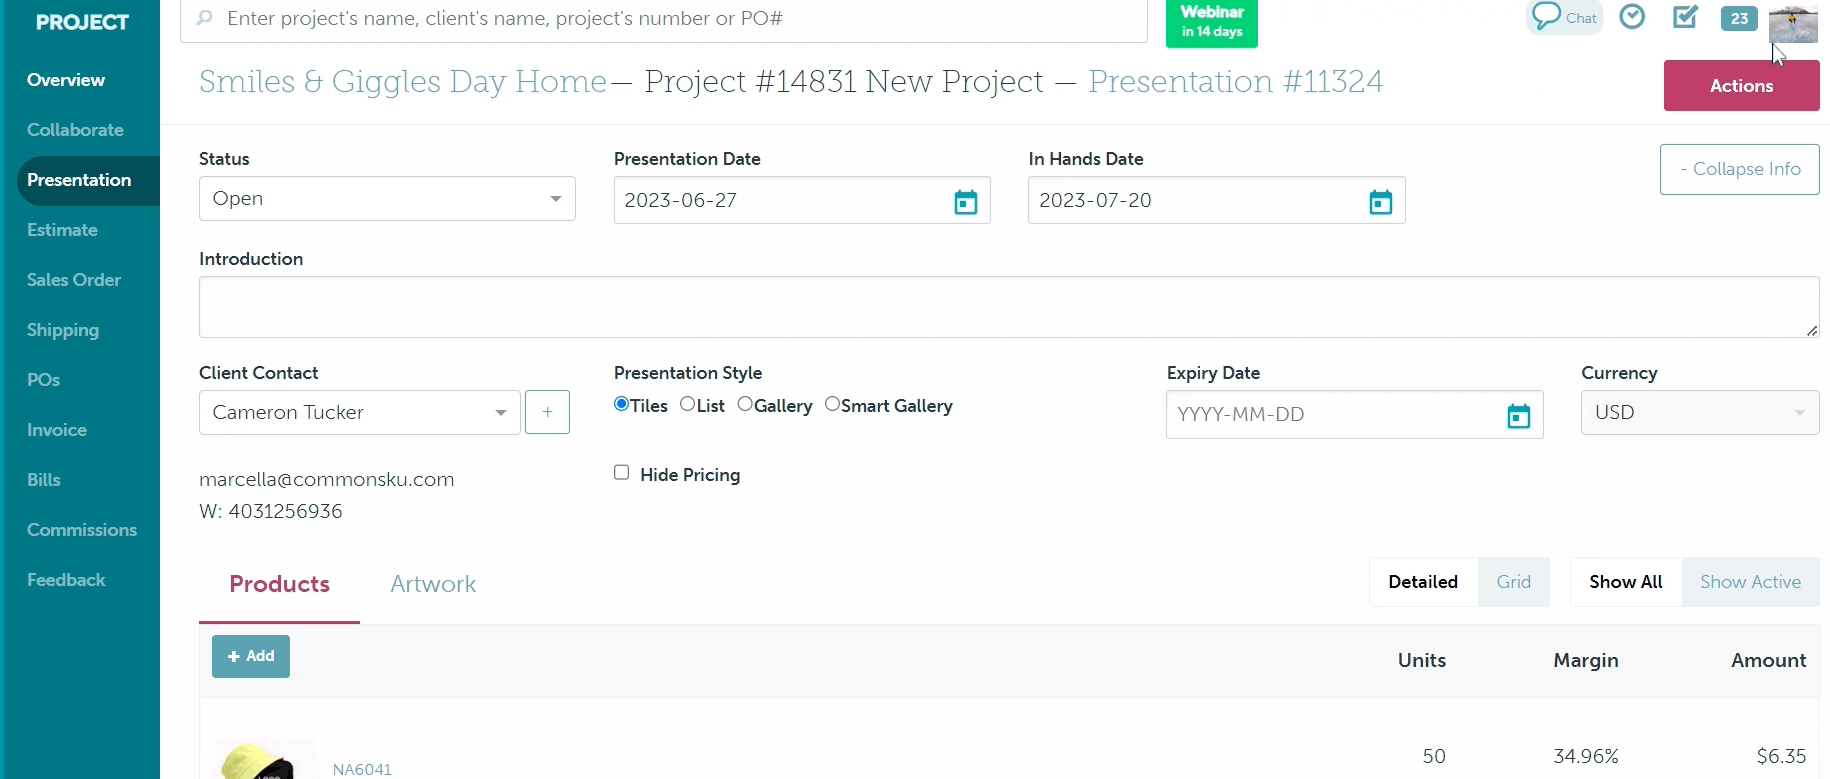This screenshot has width=1830, height=779.
Task: Enable the Hide Pricing checkbox
Action: point(622,473)
